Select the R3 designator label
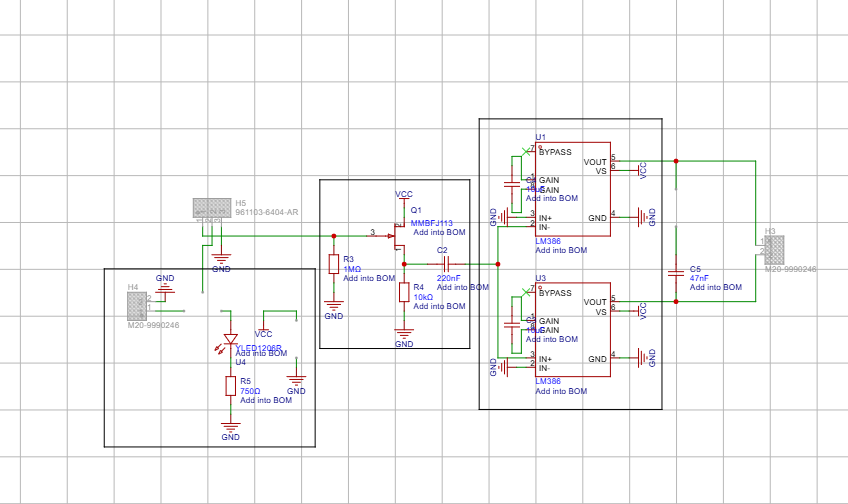This screenshot has height=504, width=848. tap(348, 260)
